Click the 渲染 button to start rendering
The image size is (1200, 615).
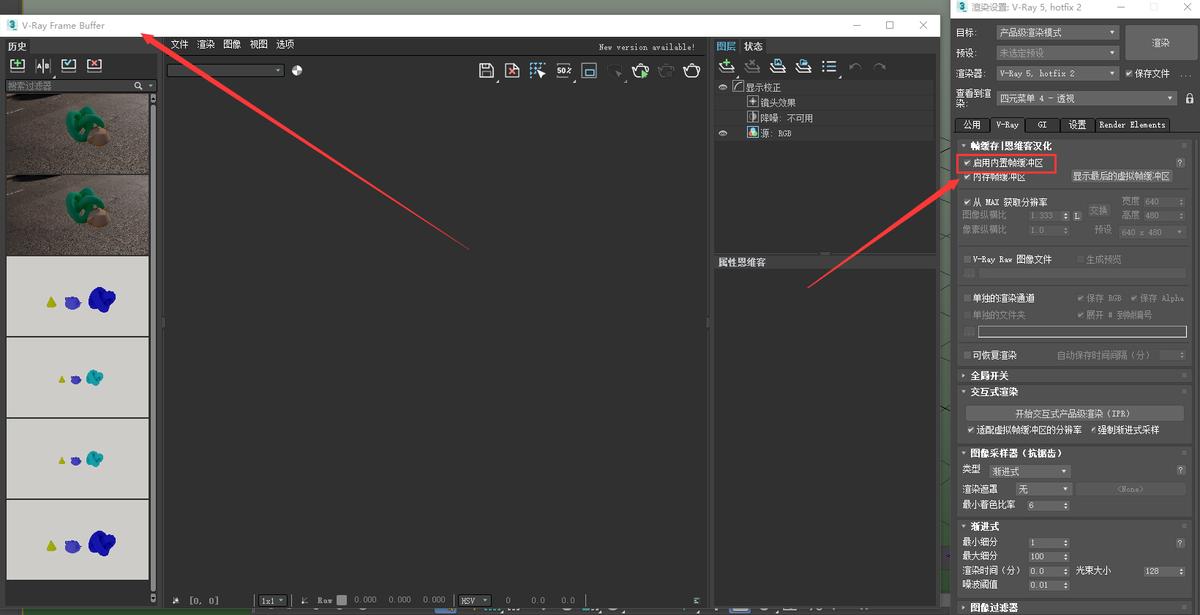(x=1160, y=43)
